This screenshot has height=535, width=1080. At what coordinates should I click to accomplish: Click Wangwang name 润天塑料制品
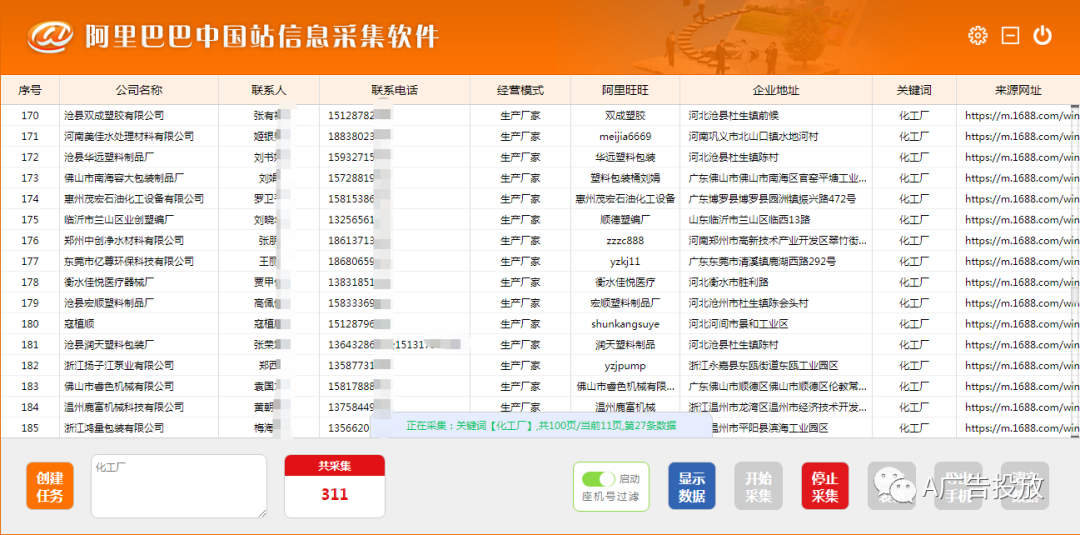625,344
